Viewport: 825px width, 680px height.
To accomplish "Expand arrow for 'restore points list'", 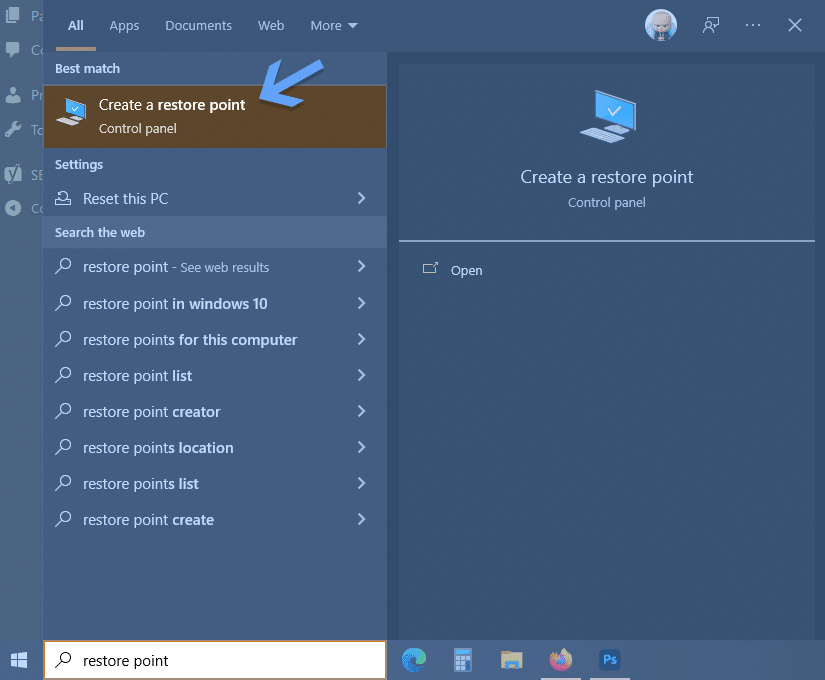I will [x=361, y=483].
